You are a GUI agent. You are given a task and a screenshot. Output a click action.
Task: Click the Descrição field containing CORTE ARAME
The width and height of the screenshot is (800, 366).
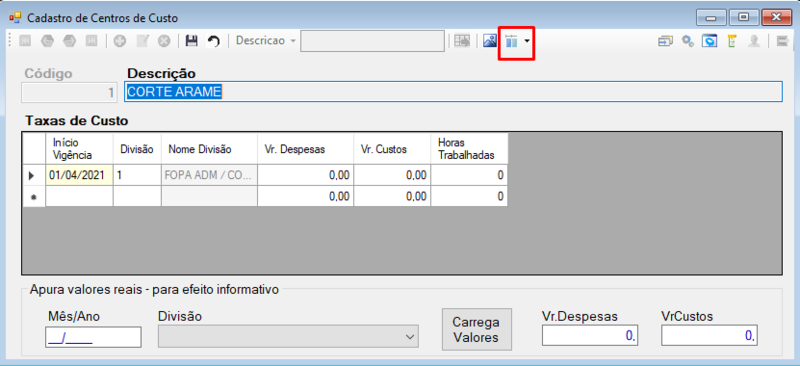[x=453, y=92]
